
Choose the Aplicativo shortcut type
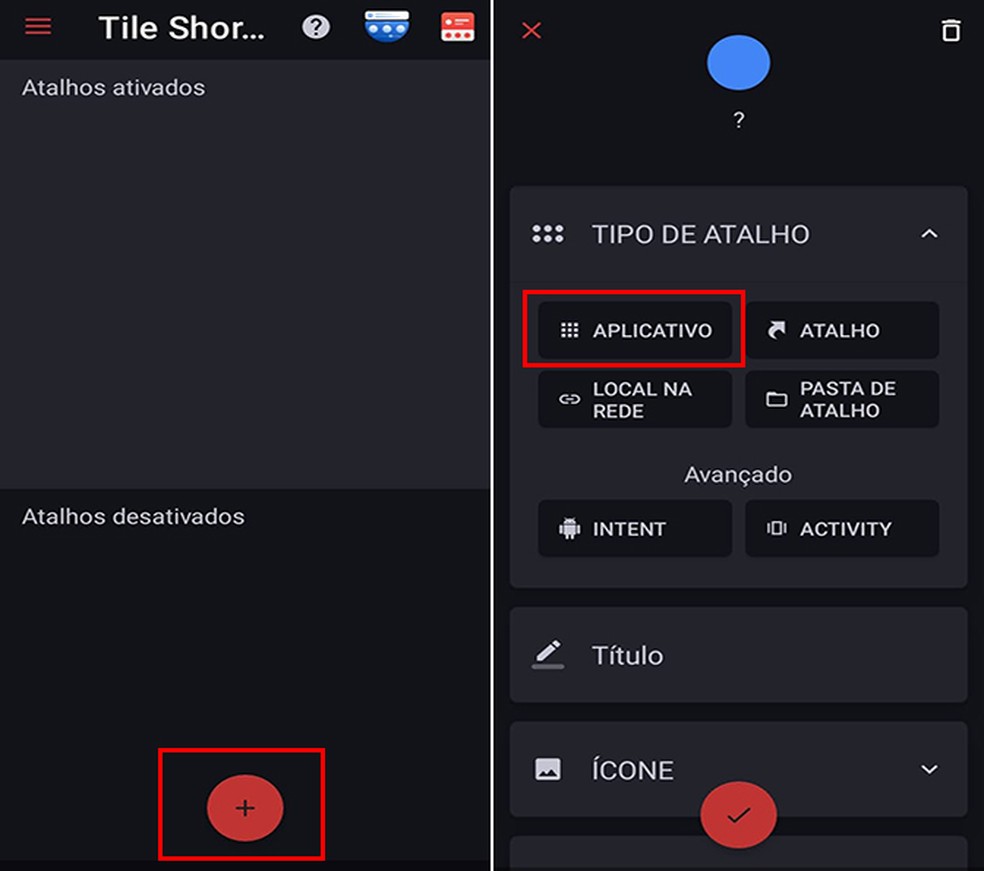634,330
